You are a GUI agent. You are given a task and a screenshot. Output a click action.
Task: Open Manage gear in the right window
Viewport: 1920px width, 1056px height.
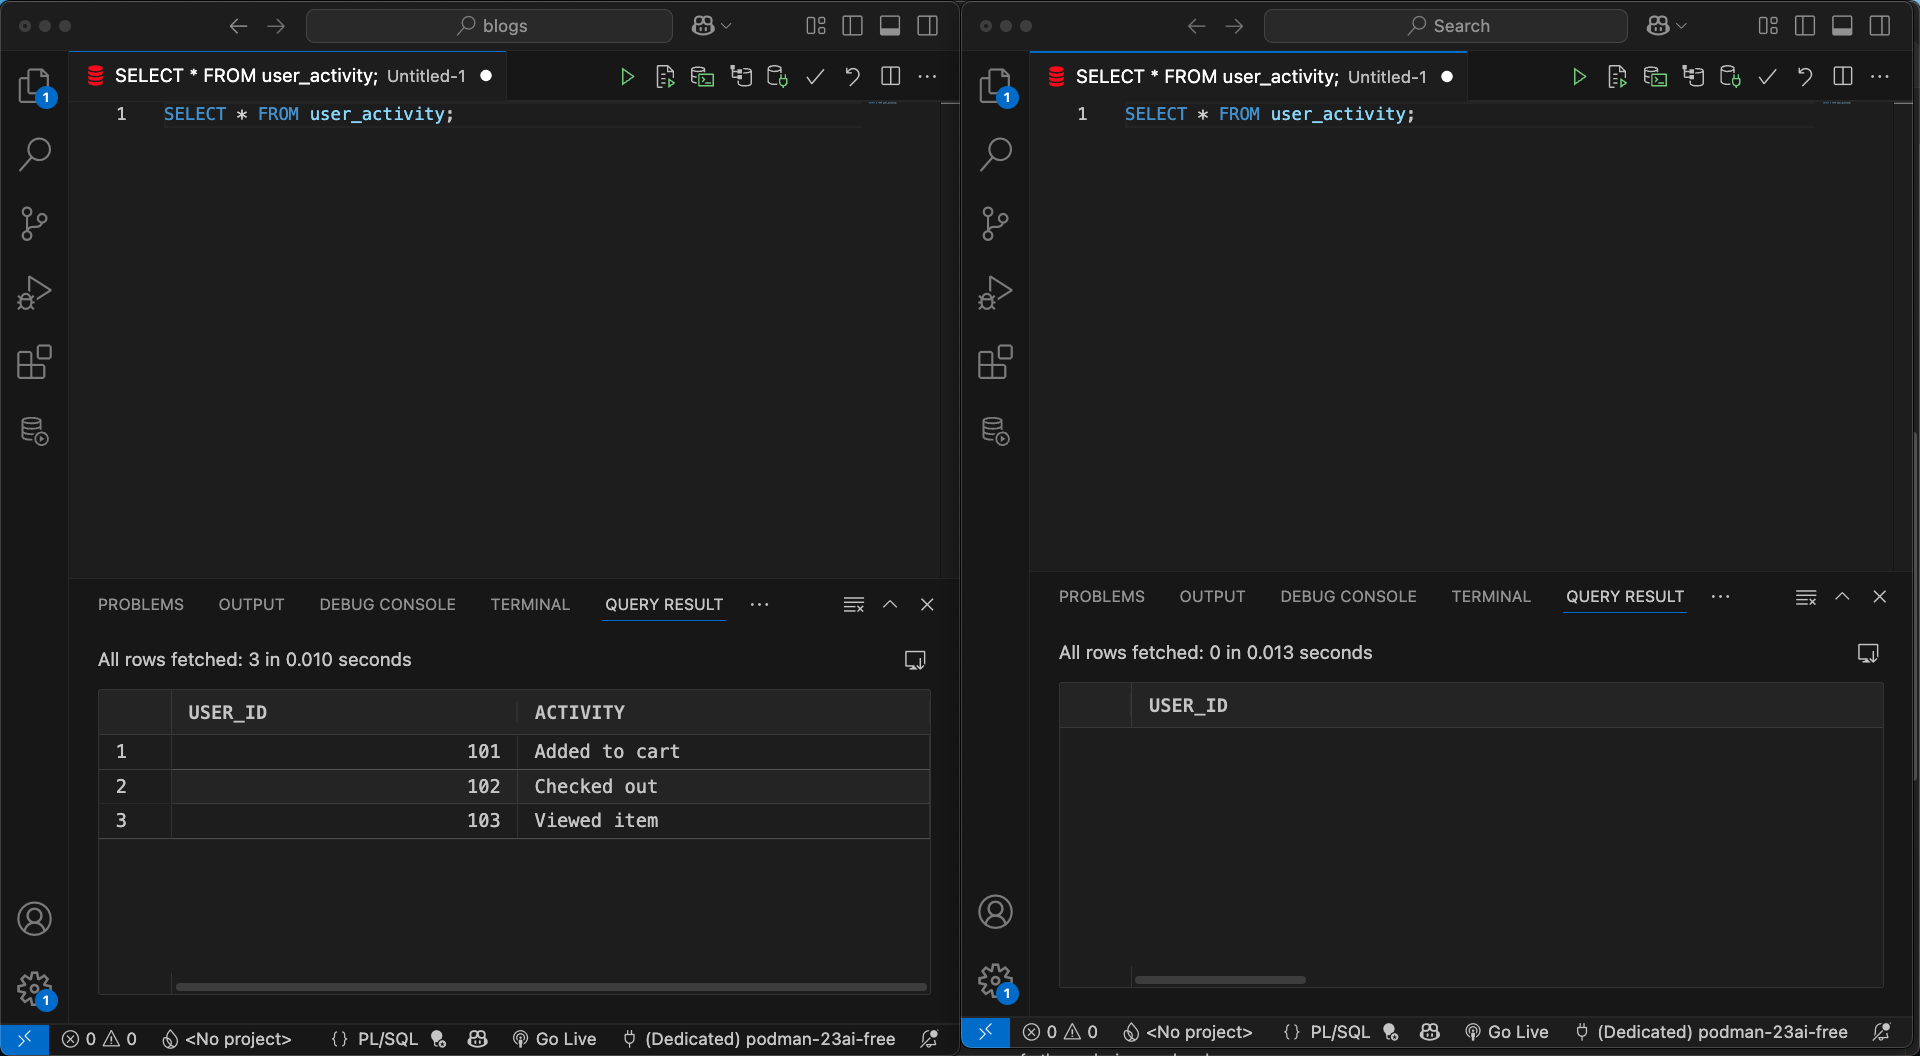(996, 981)
